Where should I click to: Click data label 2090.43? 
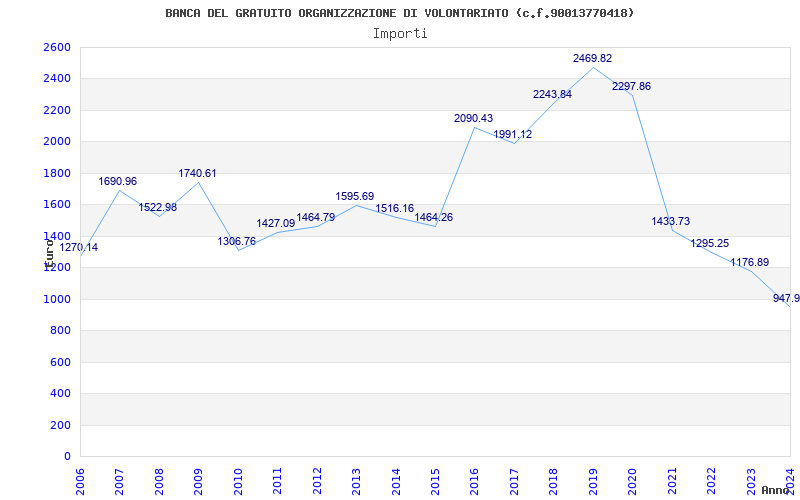pos(473,118)
